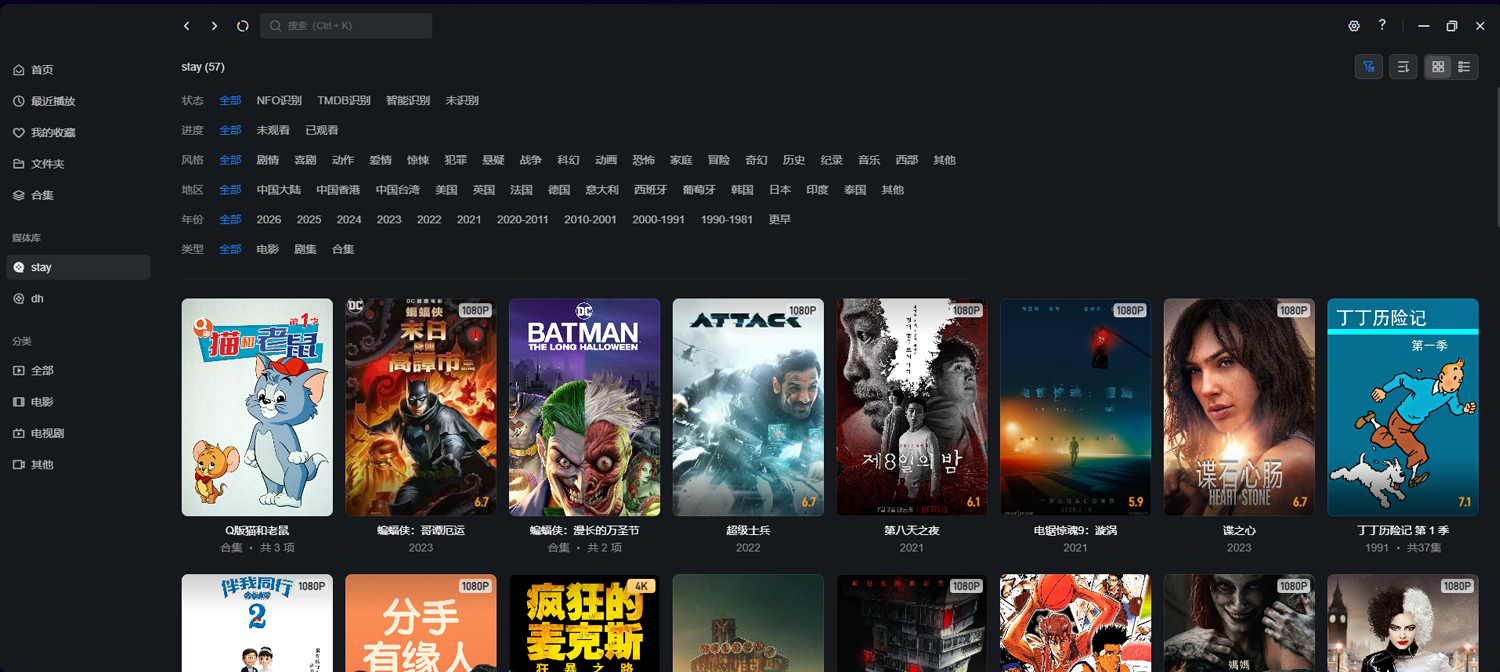This screenshot has height=672, width=1500.
Task: Filter genre by 恐怖
Action: pyautogui.click(x=643, y=160)
